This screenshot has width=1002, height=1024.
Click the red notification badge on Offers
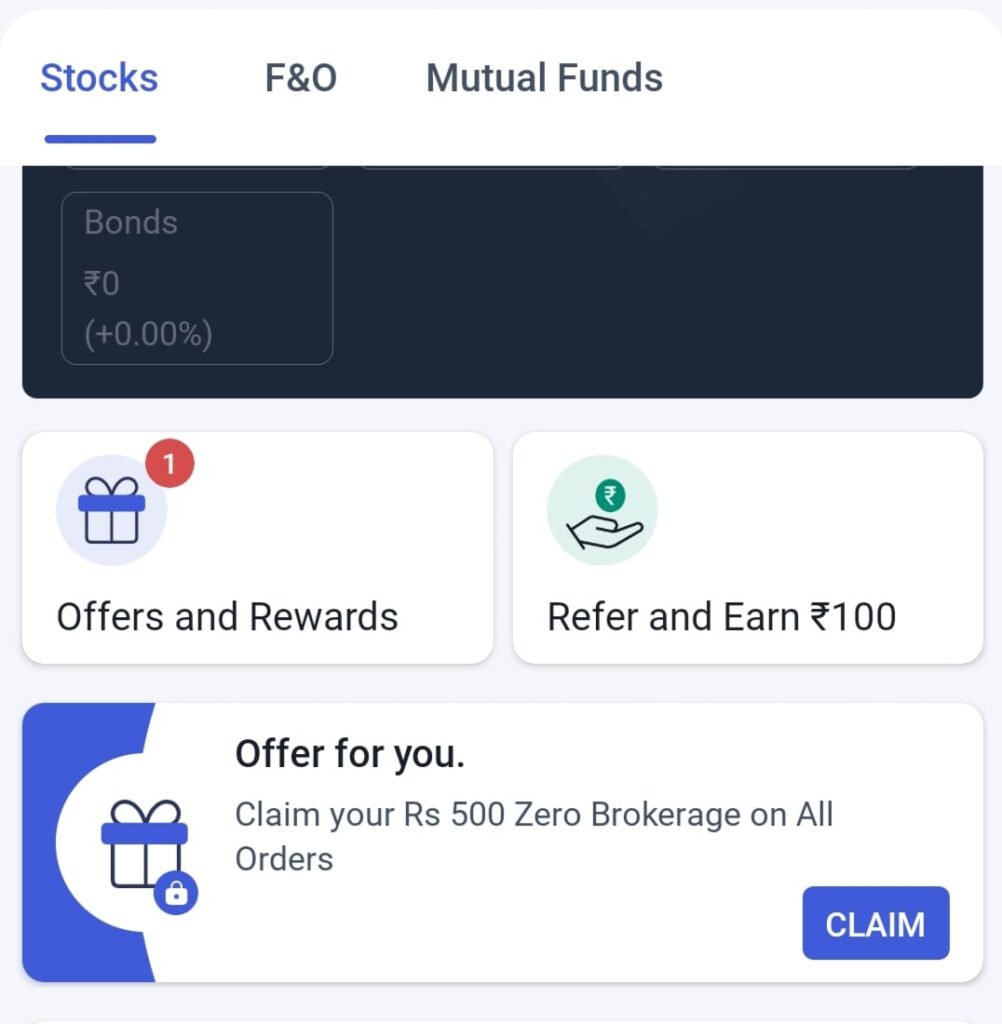click(169, 463)
